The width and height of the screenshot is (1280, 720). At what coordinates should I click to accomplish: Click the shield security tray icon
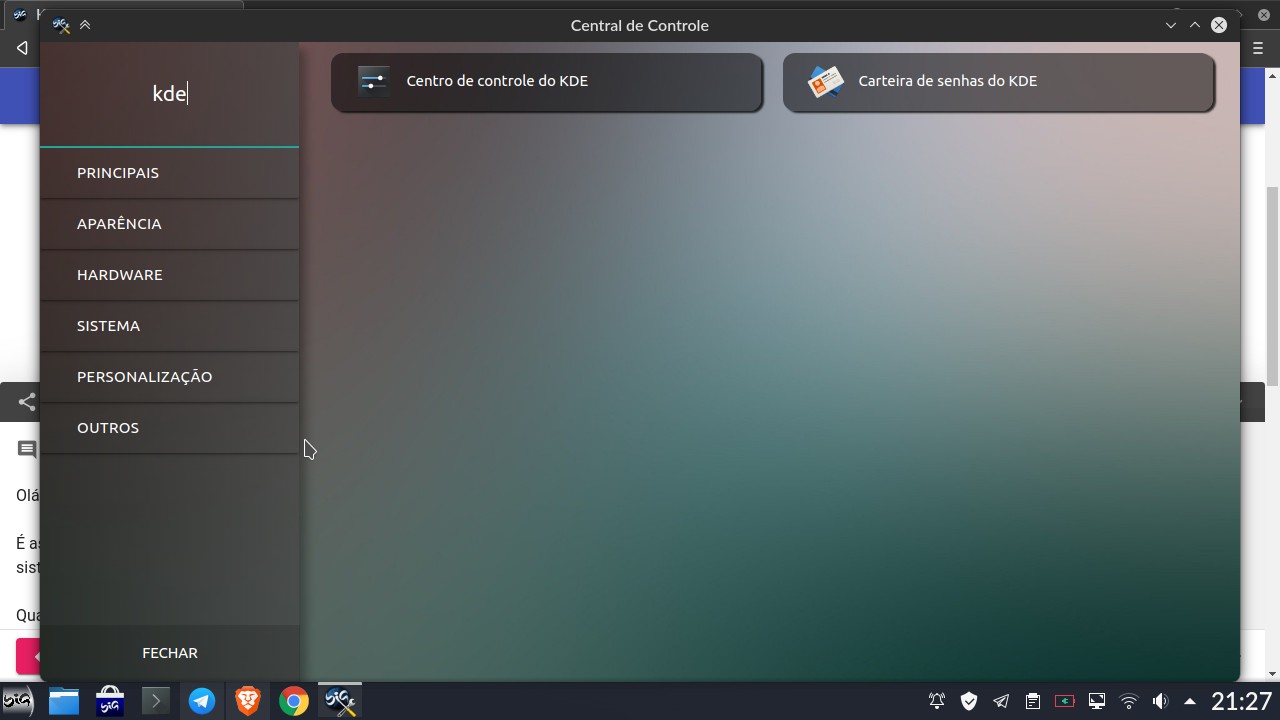coord(969,701)
